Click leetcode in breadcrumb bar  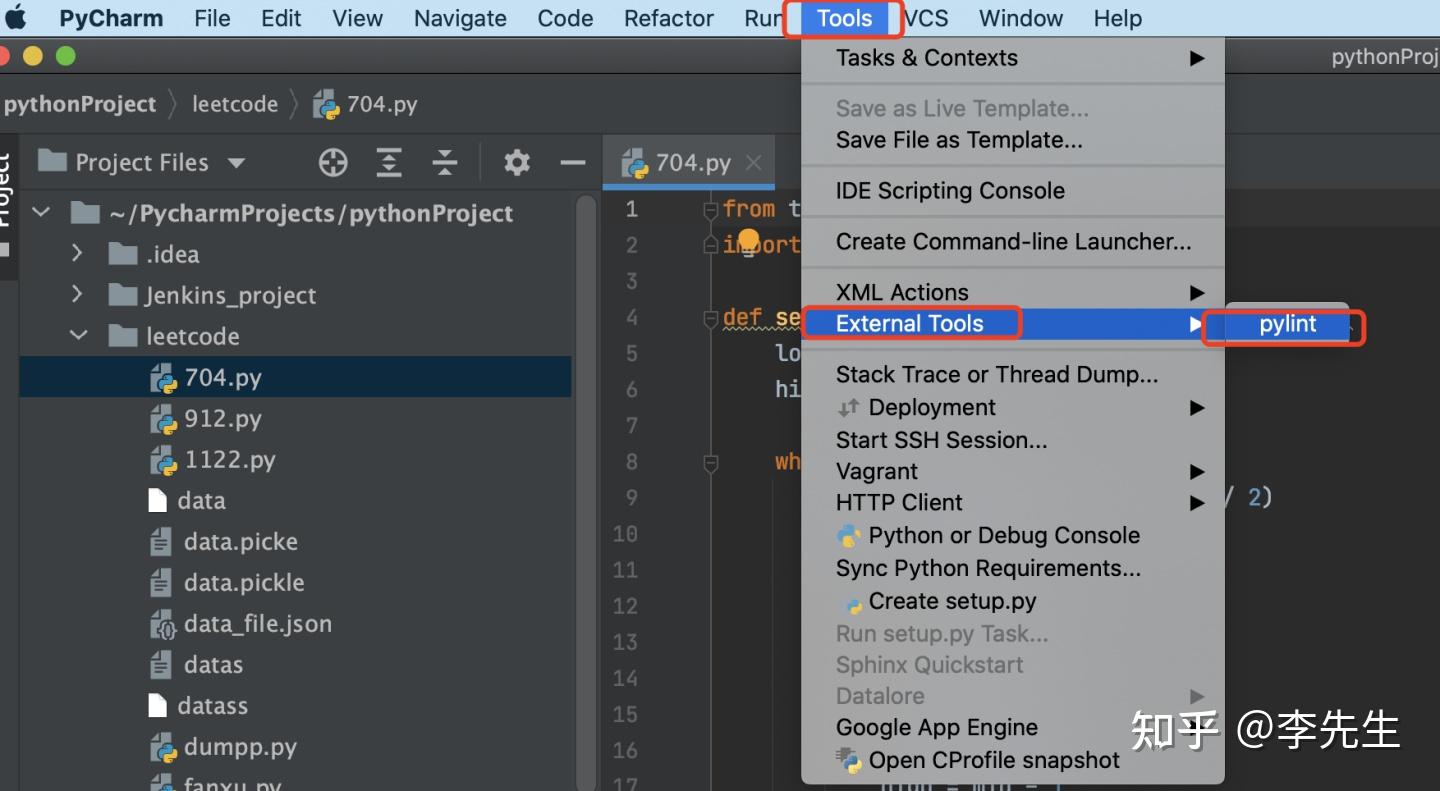click(x=235, y=104)
